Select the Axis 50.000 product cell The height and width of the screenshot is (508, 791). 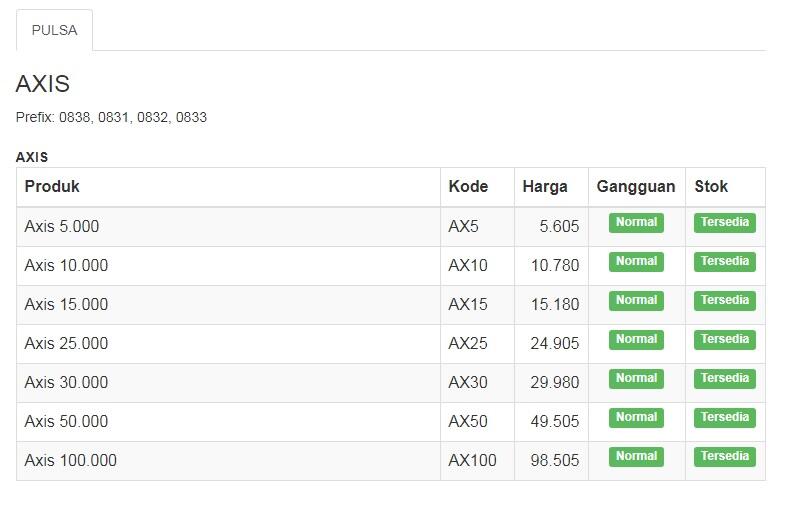pyautogui.click(x=229, y=422)
